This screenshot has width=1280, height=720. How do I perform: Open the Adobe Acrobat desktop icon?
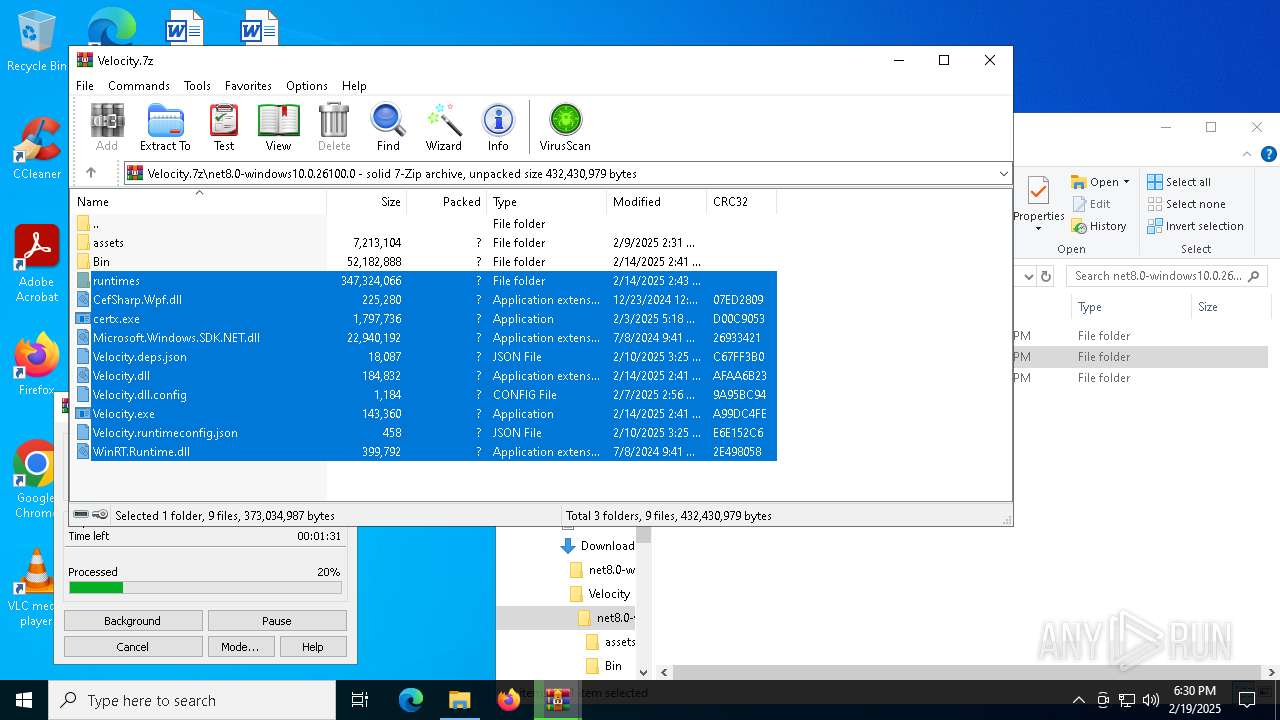(x=36, y=263)
